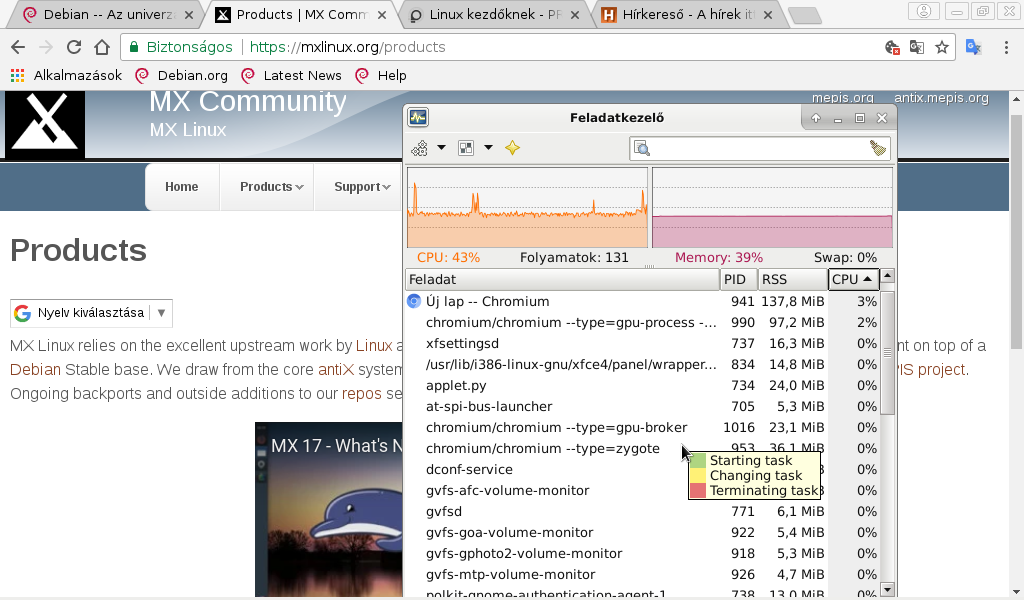Follow the antix.mepis.org link
Screen dimensions: 1024x600
[941, 97]
